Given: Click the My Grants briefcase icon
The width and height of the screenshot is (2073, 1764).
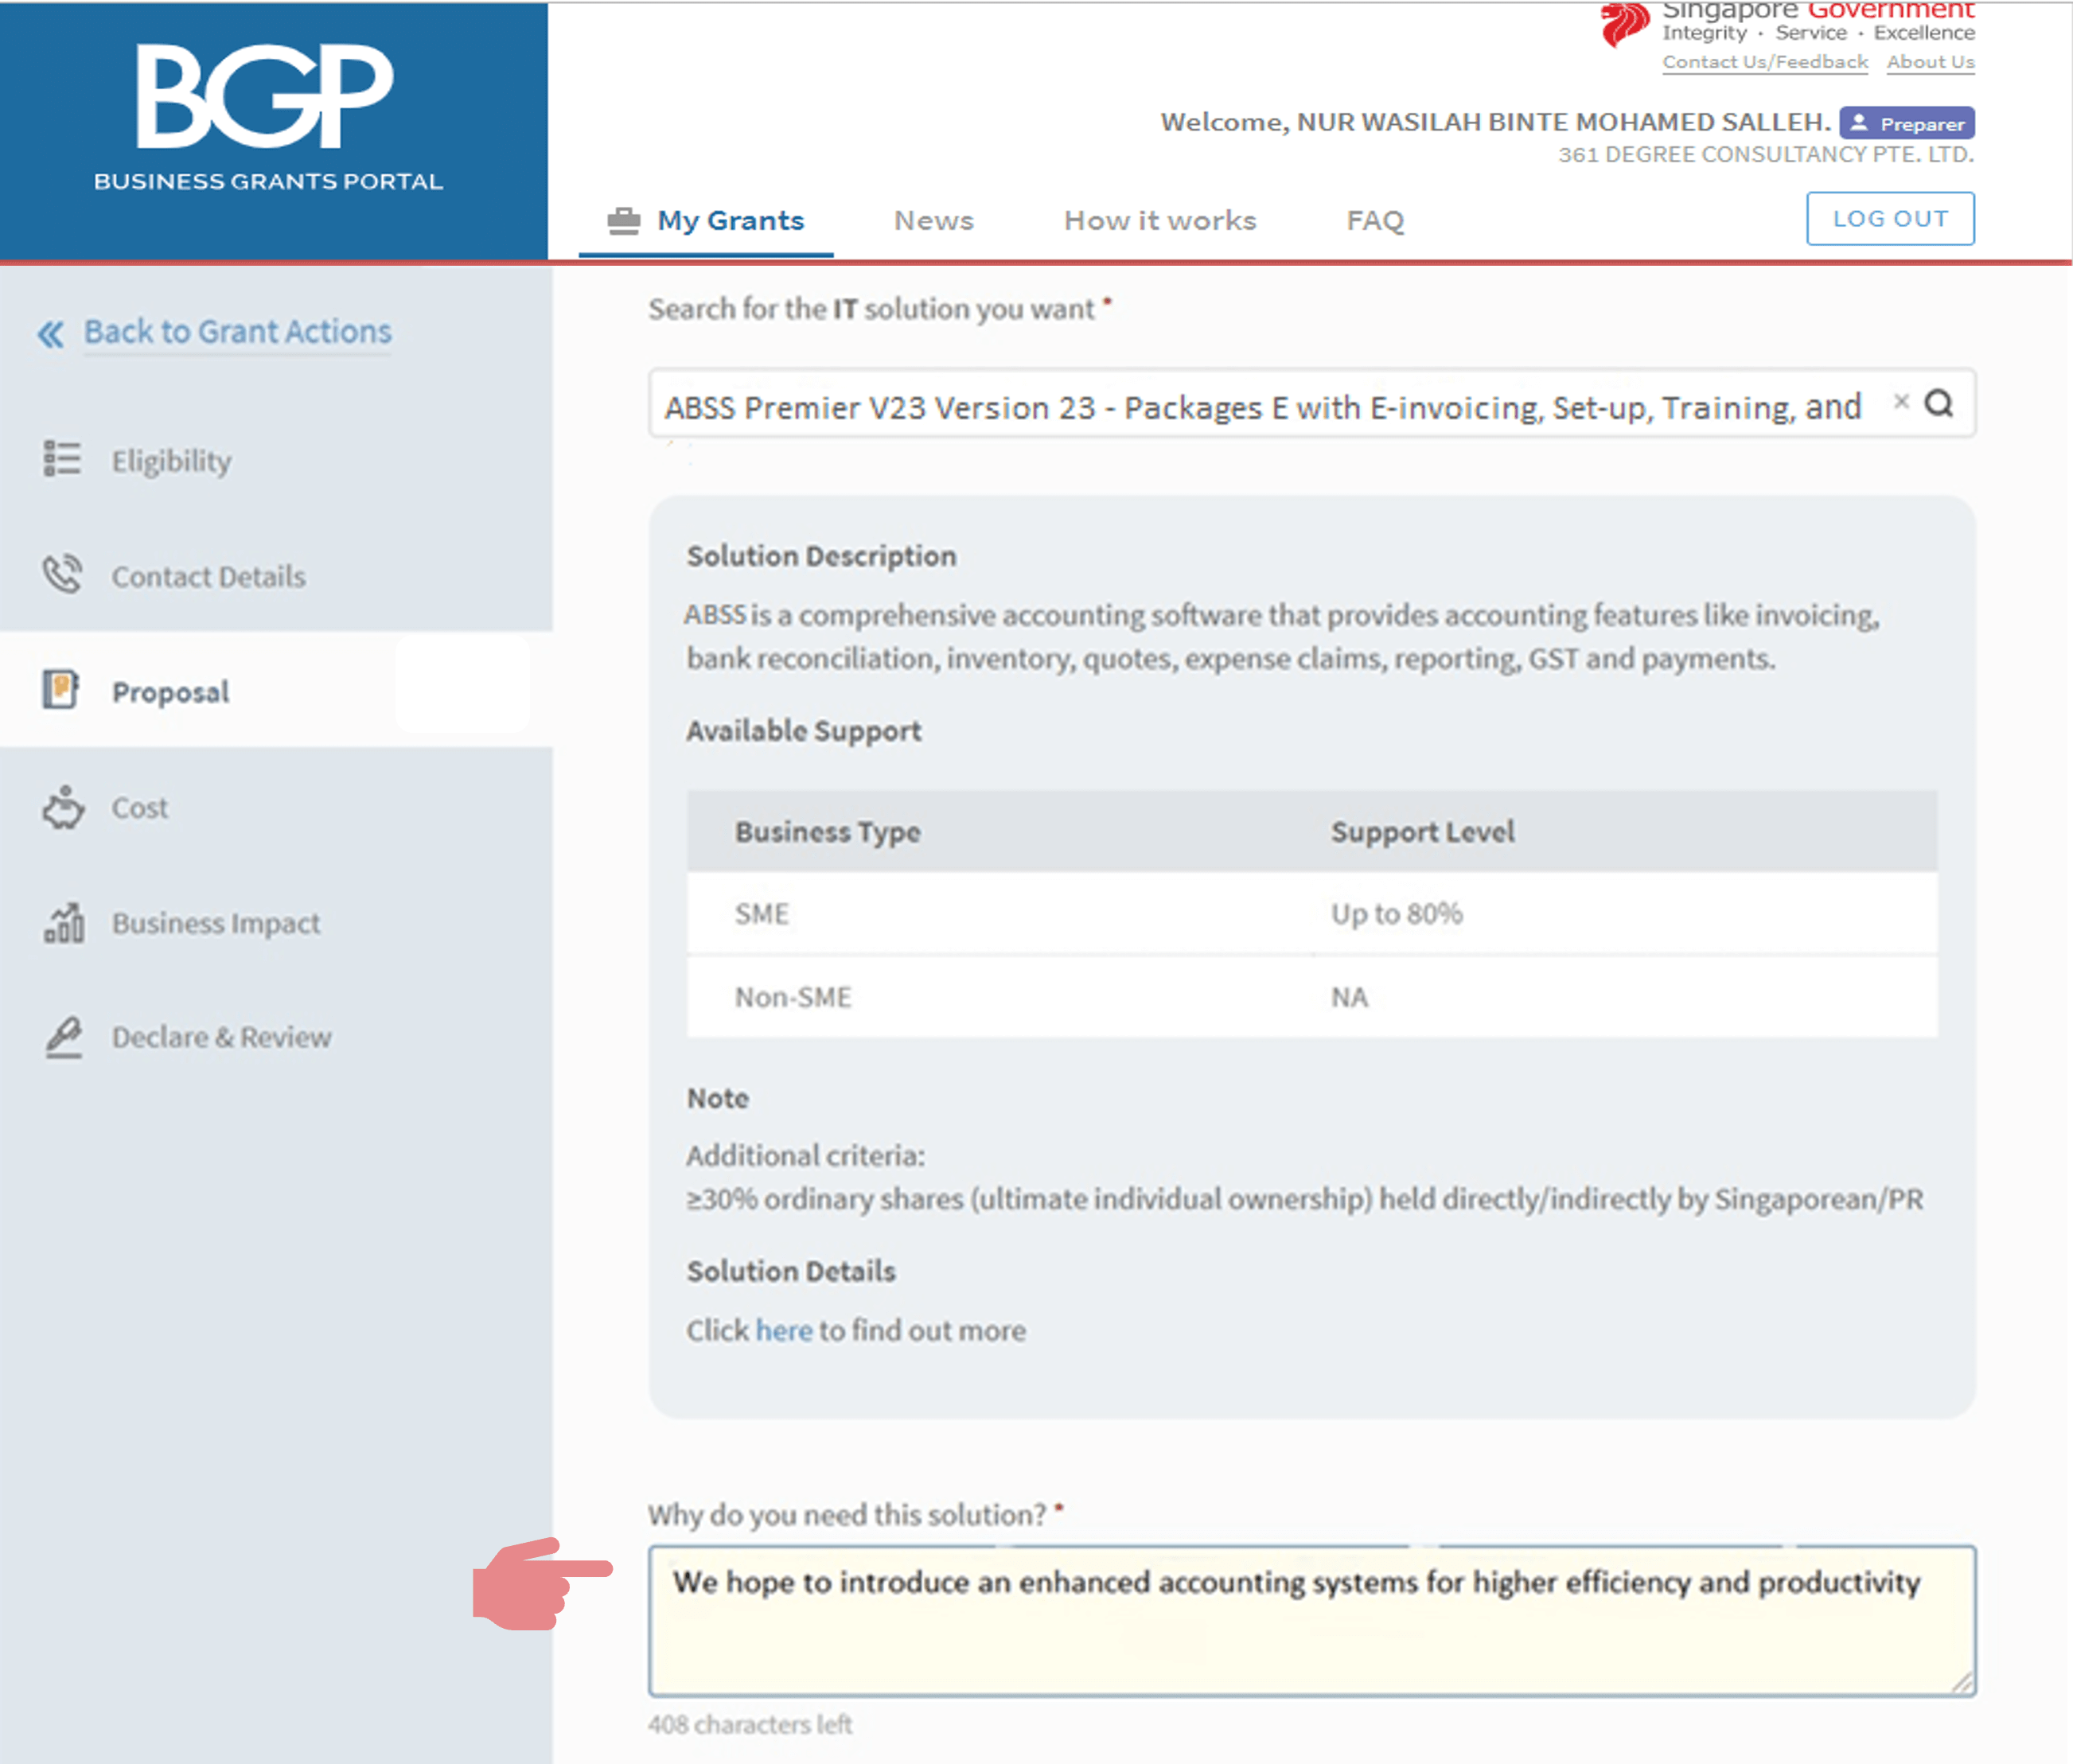Looking at the screenshot, I should [623, 221].
